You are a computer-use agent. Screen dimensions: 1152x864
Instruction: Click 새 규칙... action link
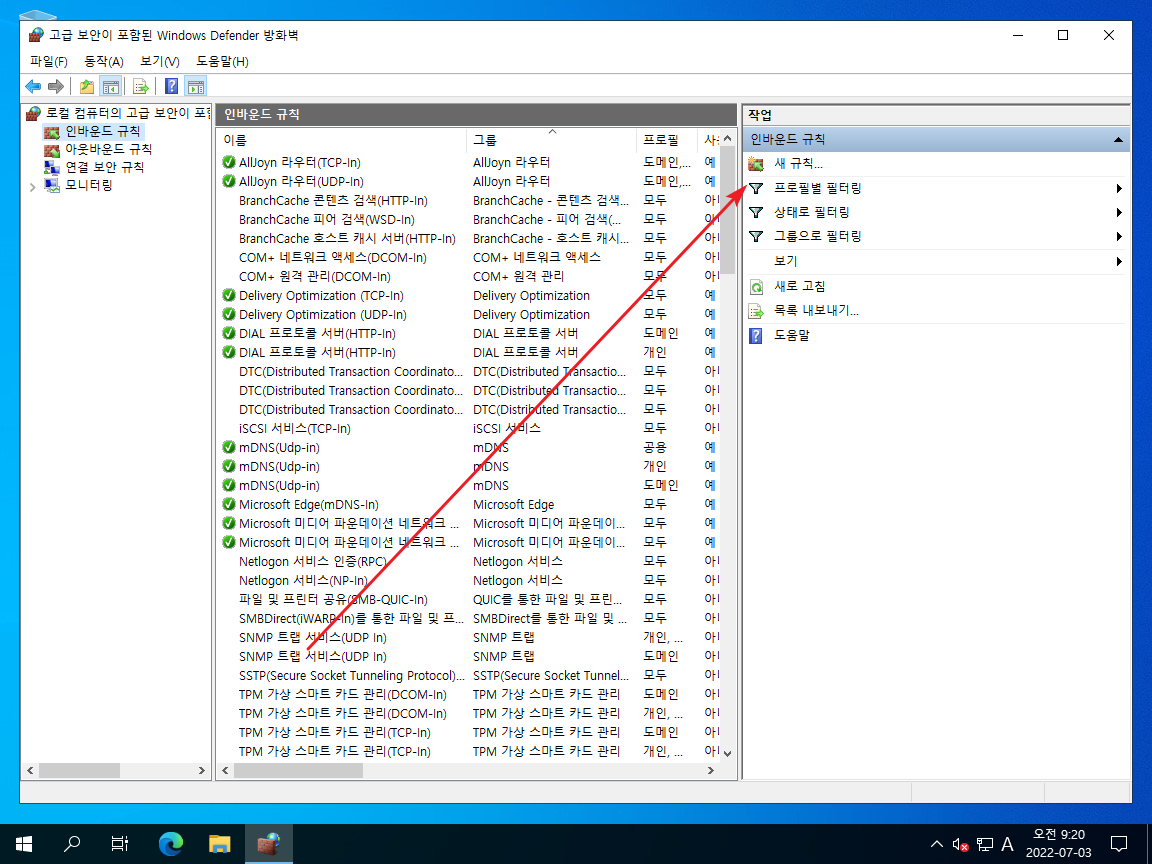pyautogui.click(x=798, y=164)
